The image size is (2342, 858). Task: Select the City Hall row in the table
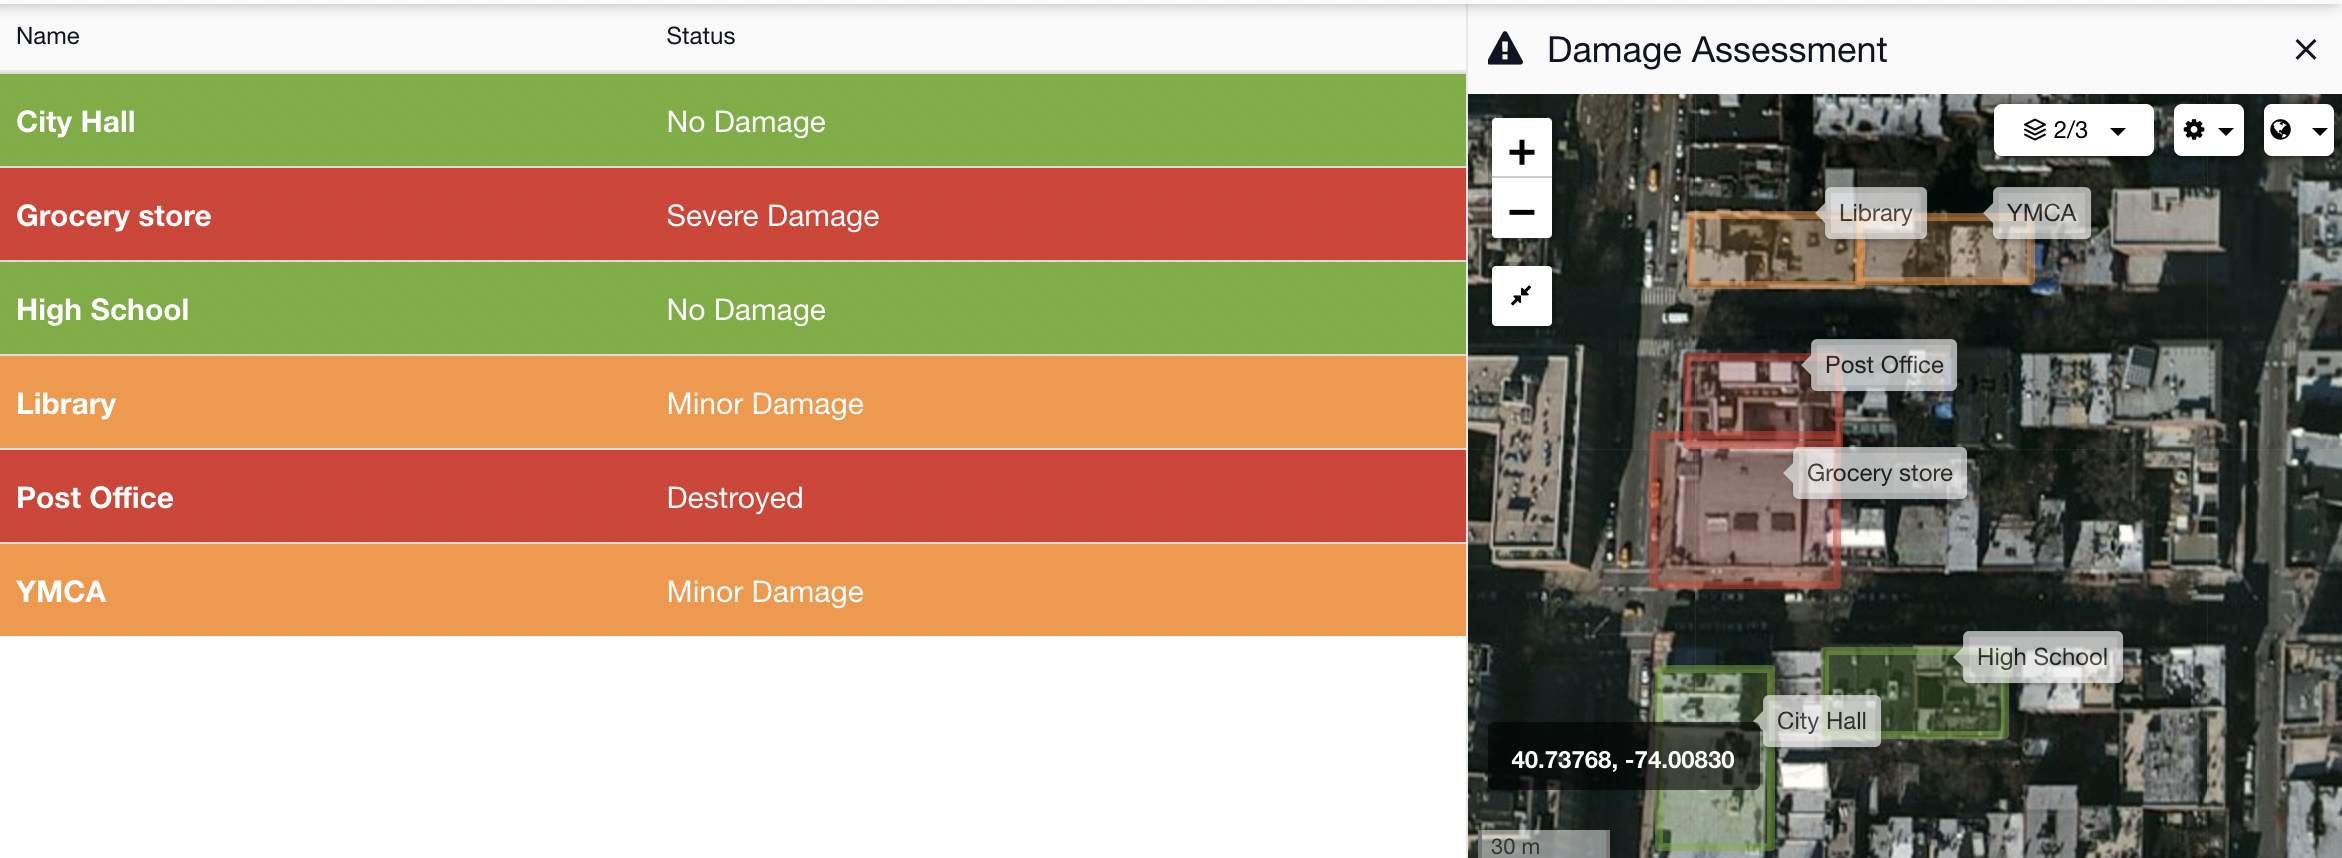[733, 121]
